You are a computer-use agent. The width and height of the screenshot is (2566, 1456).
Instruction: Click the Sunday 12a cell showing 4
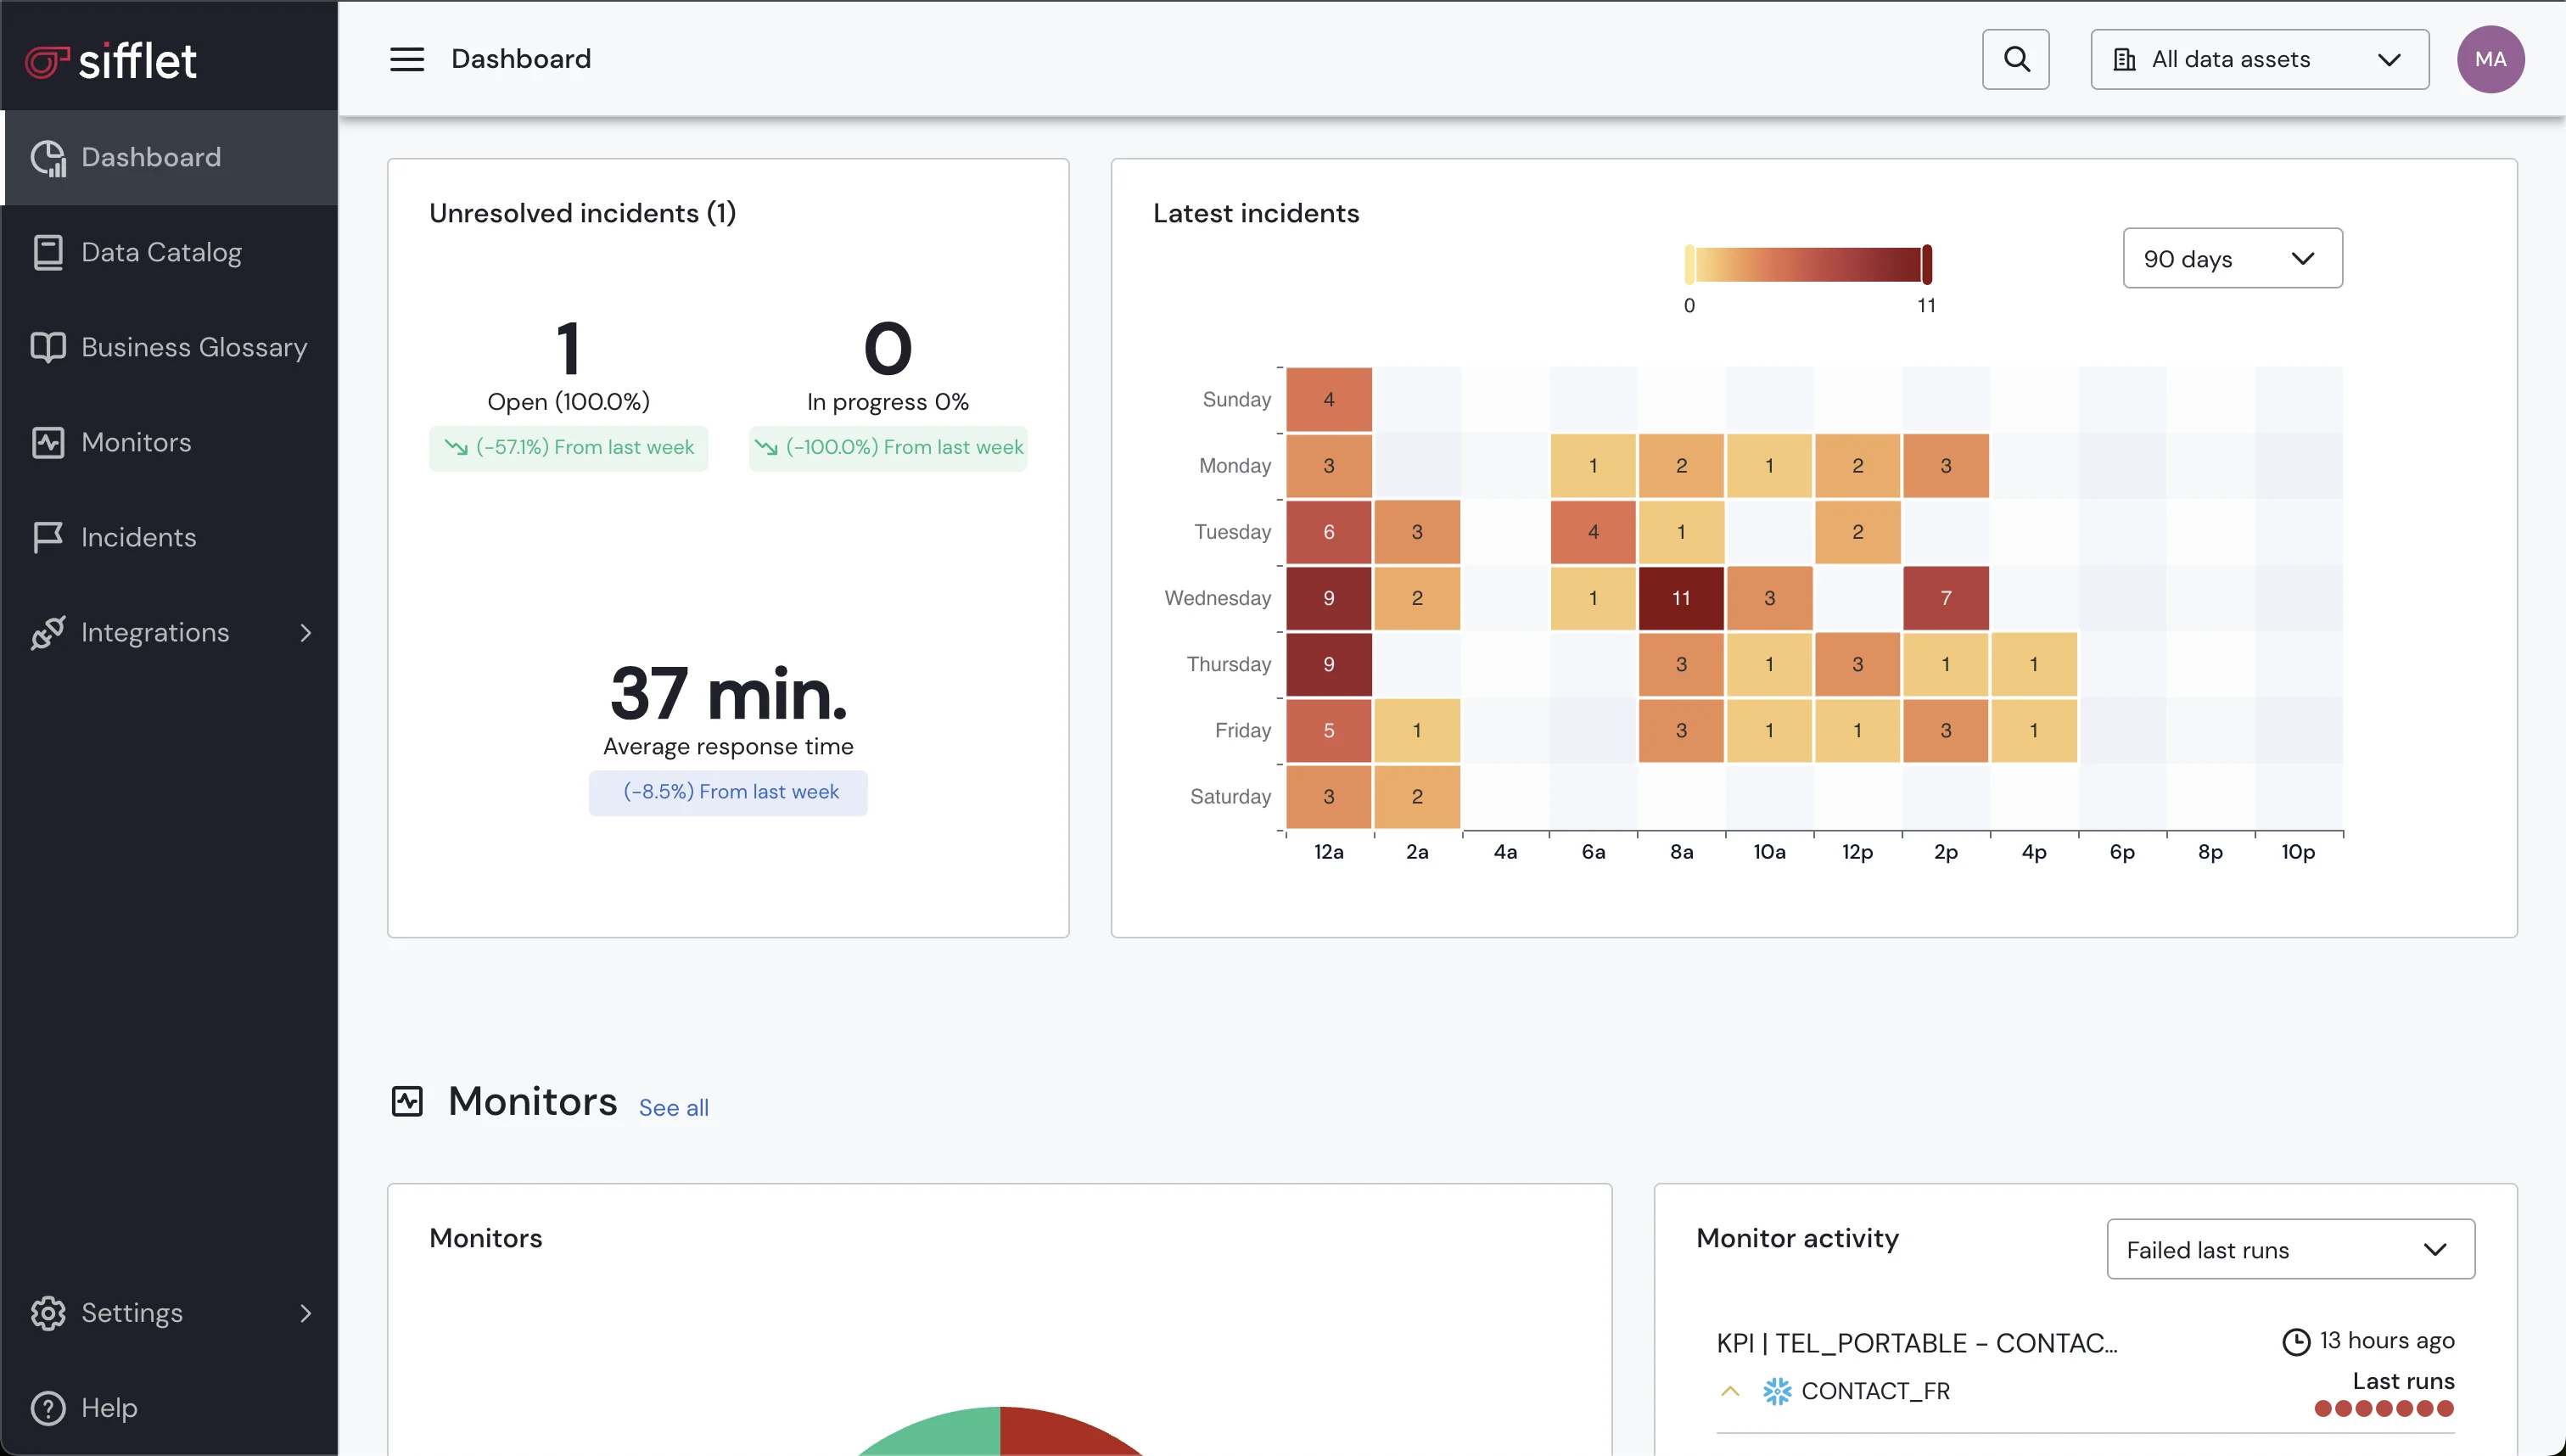(1328, 399)
